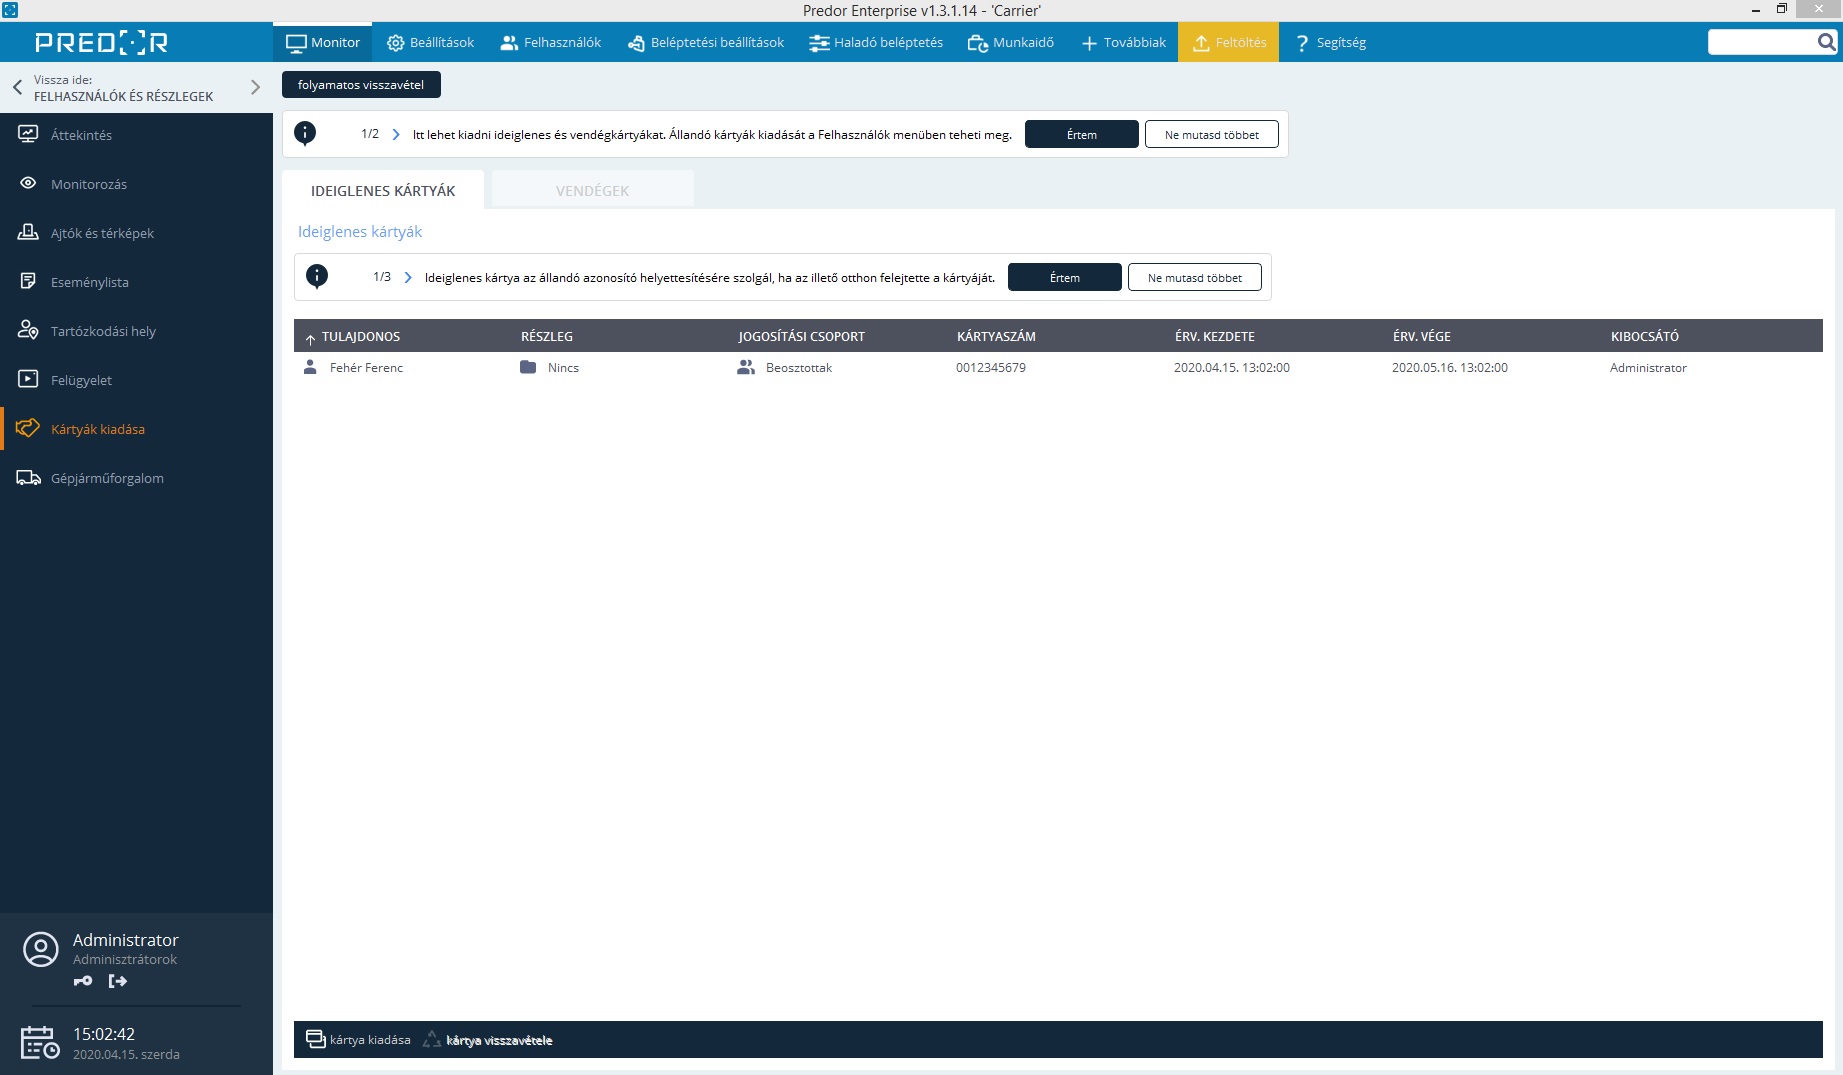Click the kártya kiadása icon in the bottom bar
This screenshot has height=1075, width=1843.
click(315, 1040)
